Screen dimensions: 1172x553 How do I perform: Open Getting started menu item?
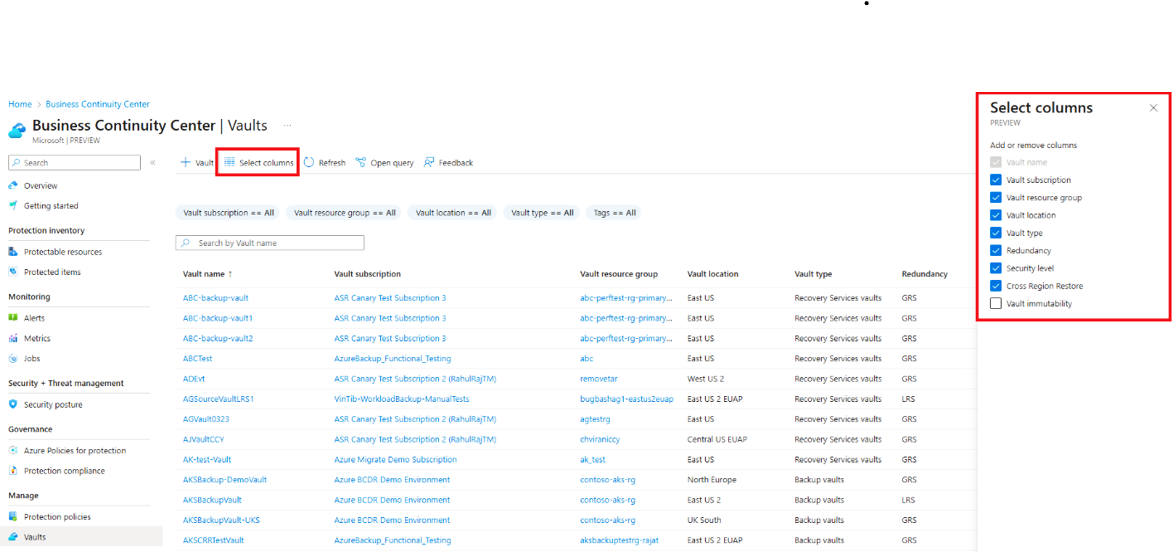coord(51,206)
